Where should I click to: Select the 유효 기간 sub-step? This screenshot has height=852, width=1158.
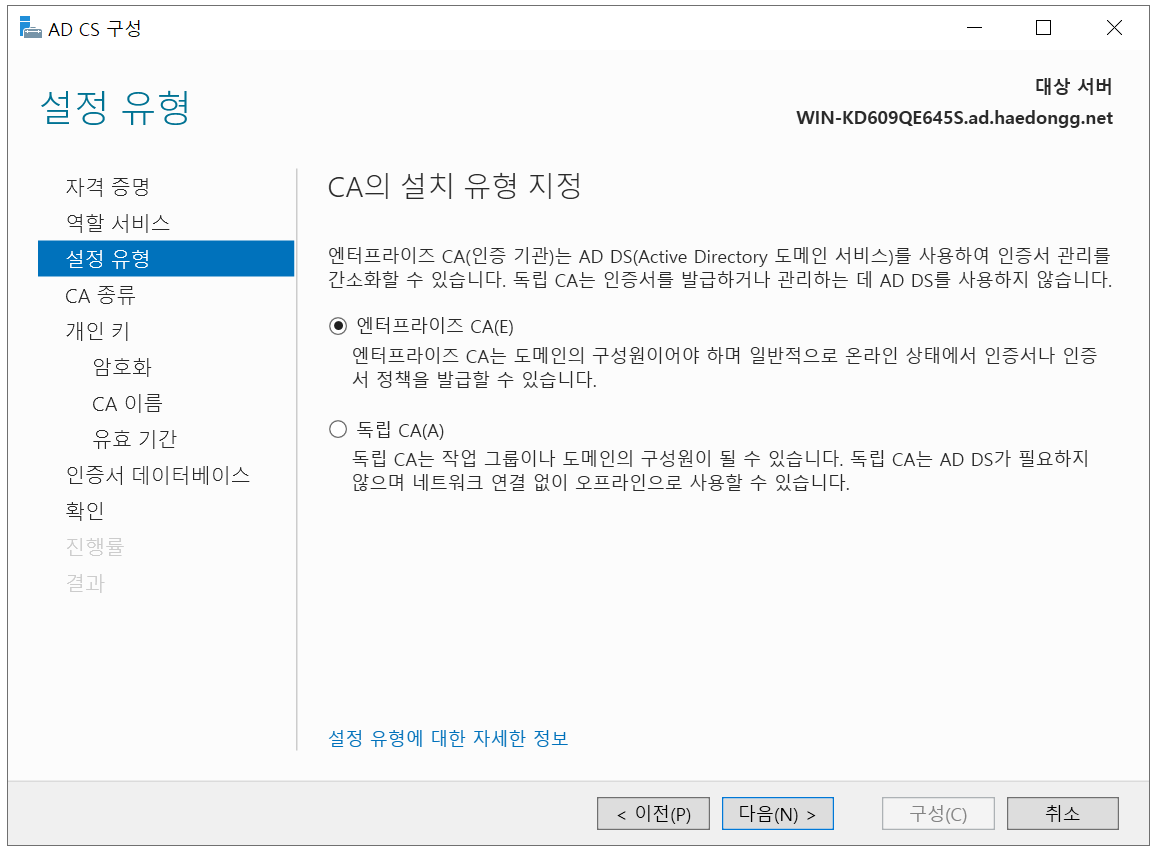[134, 439]
